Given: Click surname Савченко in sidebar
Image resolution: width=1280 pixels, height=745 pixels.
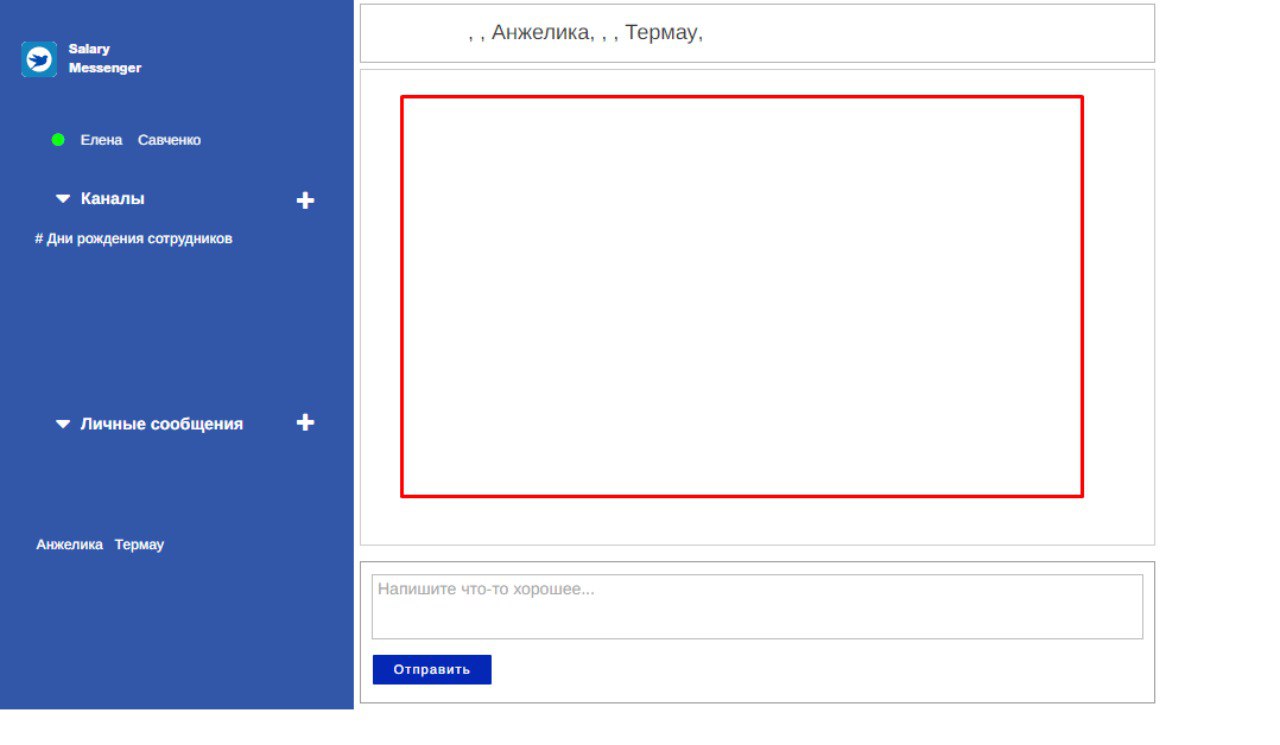Looking at the screenshot, I should click(169, 140).
